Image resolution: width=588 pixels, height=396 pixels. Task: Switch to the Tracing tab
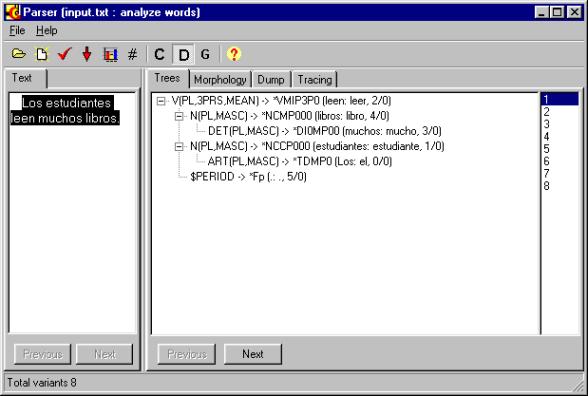[x=315, y=80]
